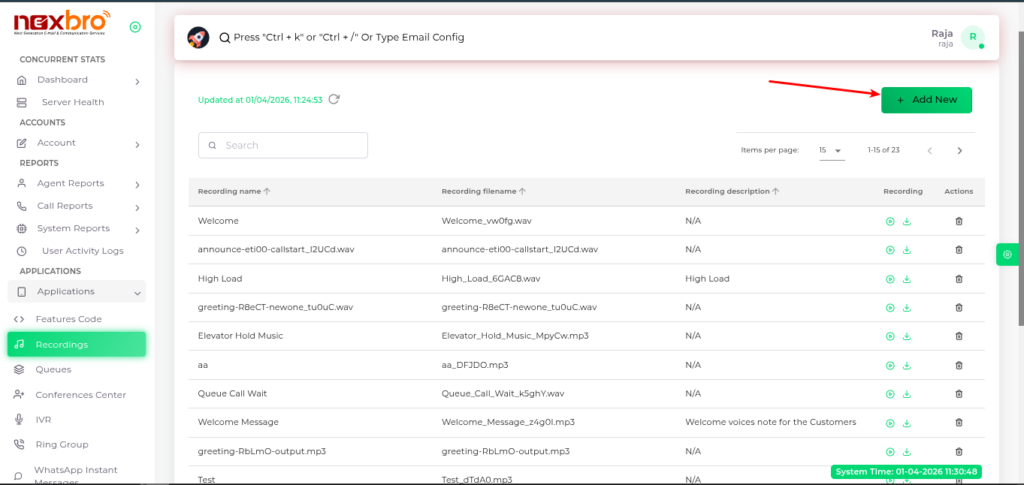Delete the Queue Call Wait recording
This screenshot has height=485, width=1024.
[x=958, y=394]
